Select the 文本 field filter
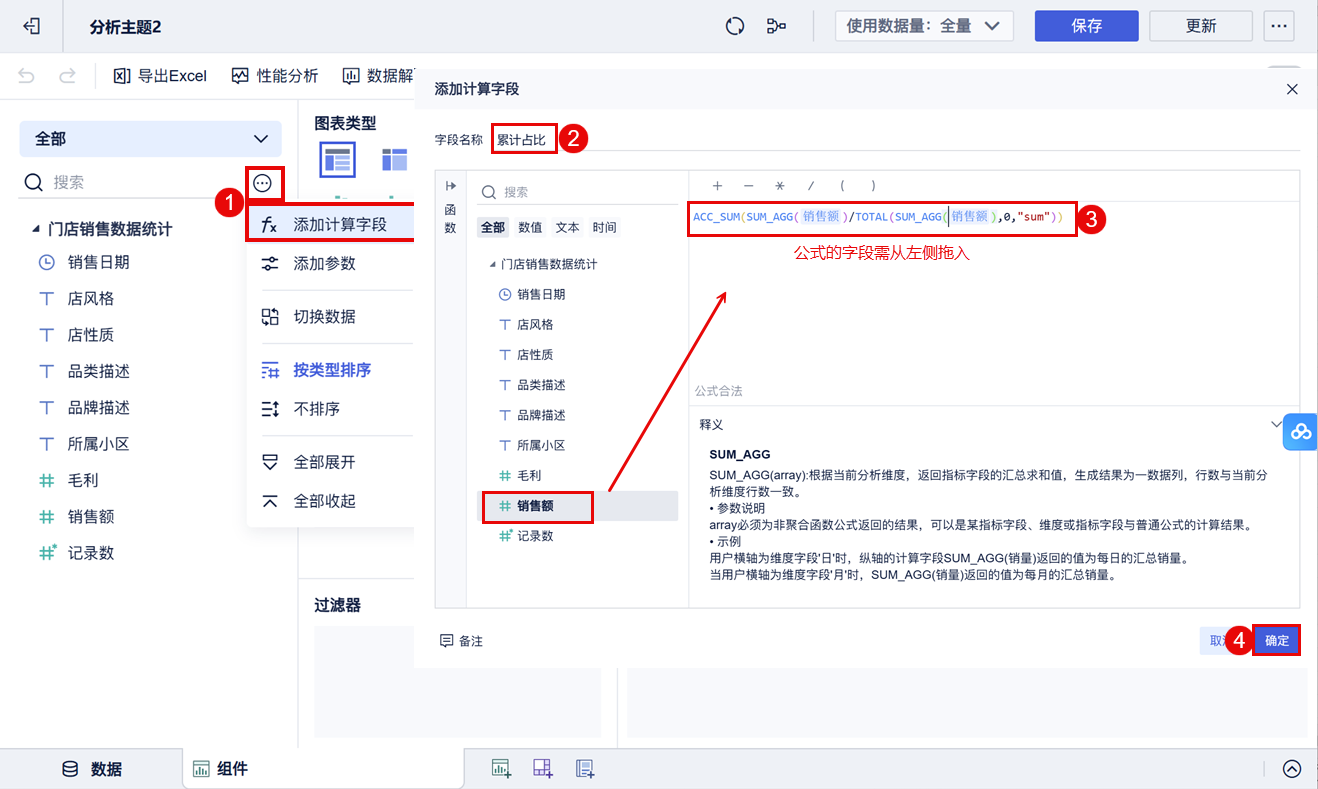Screen dimensions: 1318x789 [567, 227]
